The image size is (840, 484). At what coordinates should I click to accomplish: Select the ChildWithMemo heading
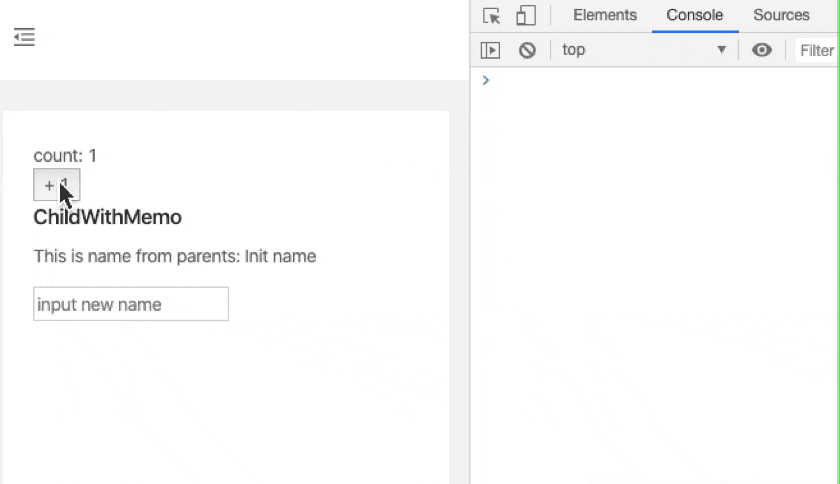click(x=108, y=217)
